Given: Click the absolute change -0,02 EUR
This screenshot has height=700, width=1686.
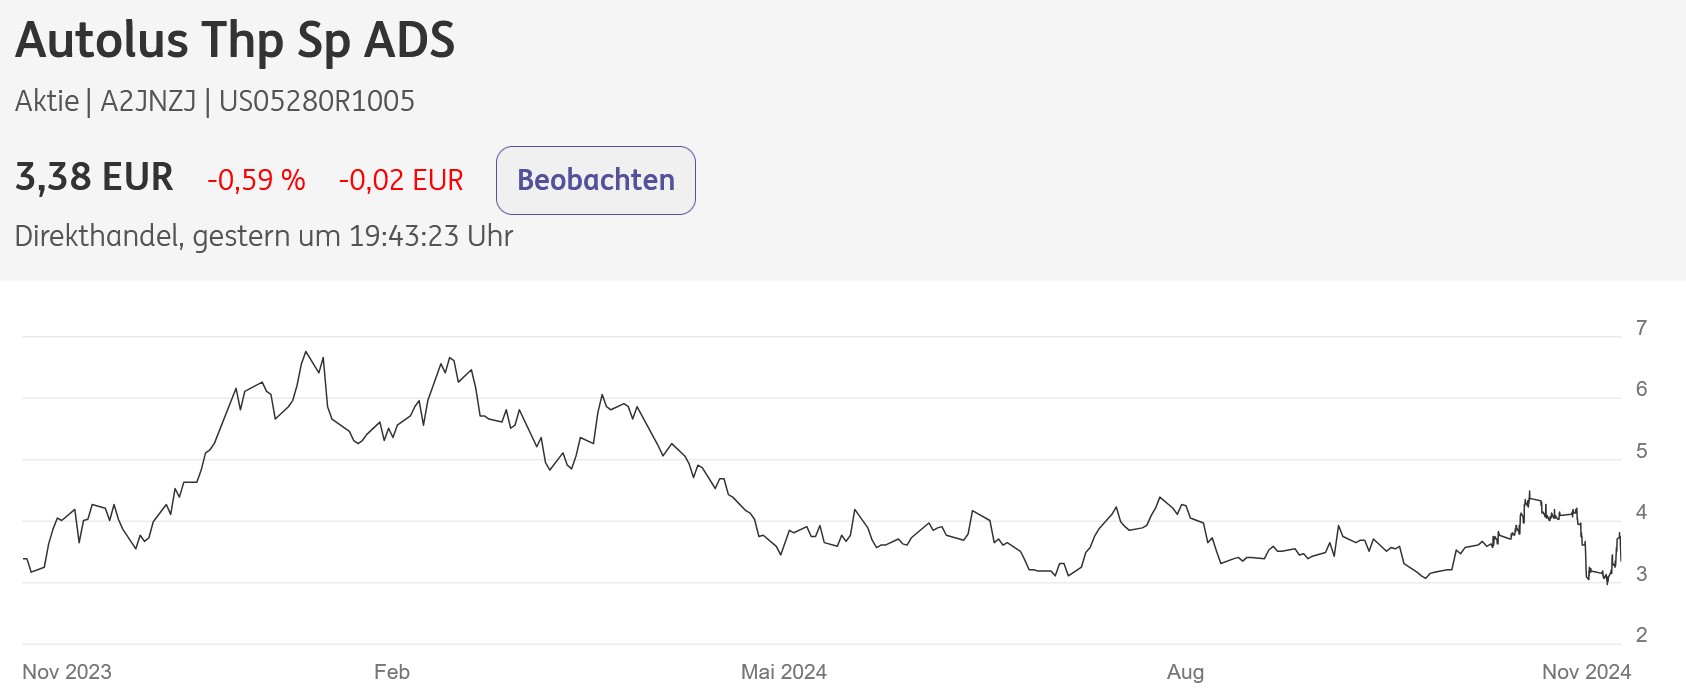Looking at the screenshot, I should (x=400, y=181).
